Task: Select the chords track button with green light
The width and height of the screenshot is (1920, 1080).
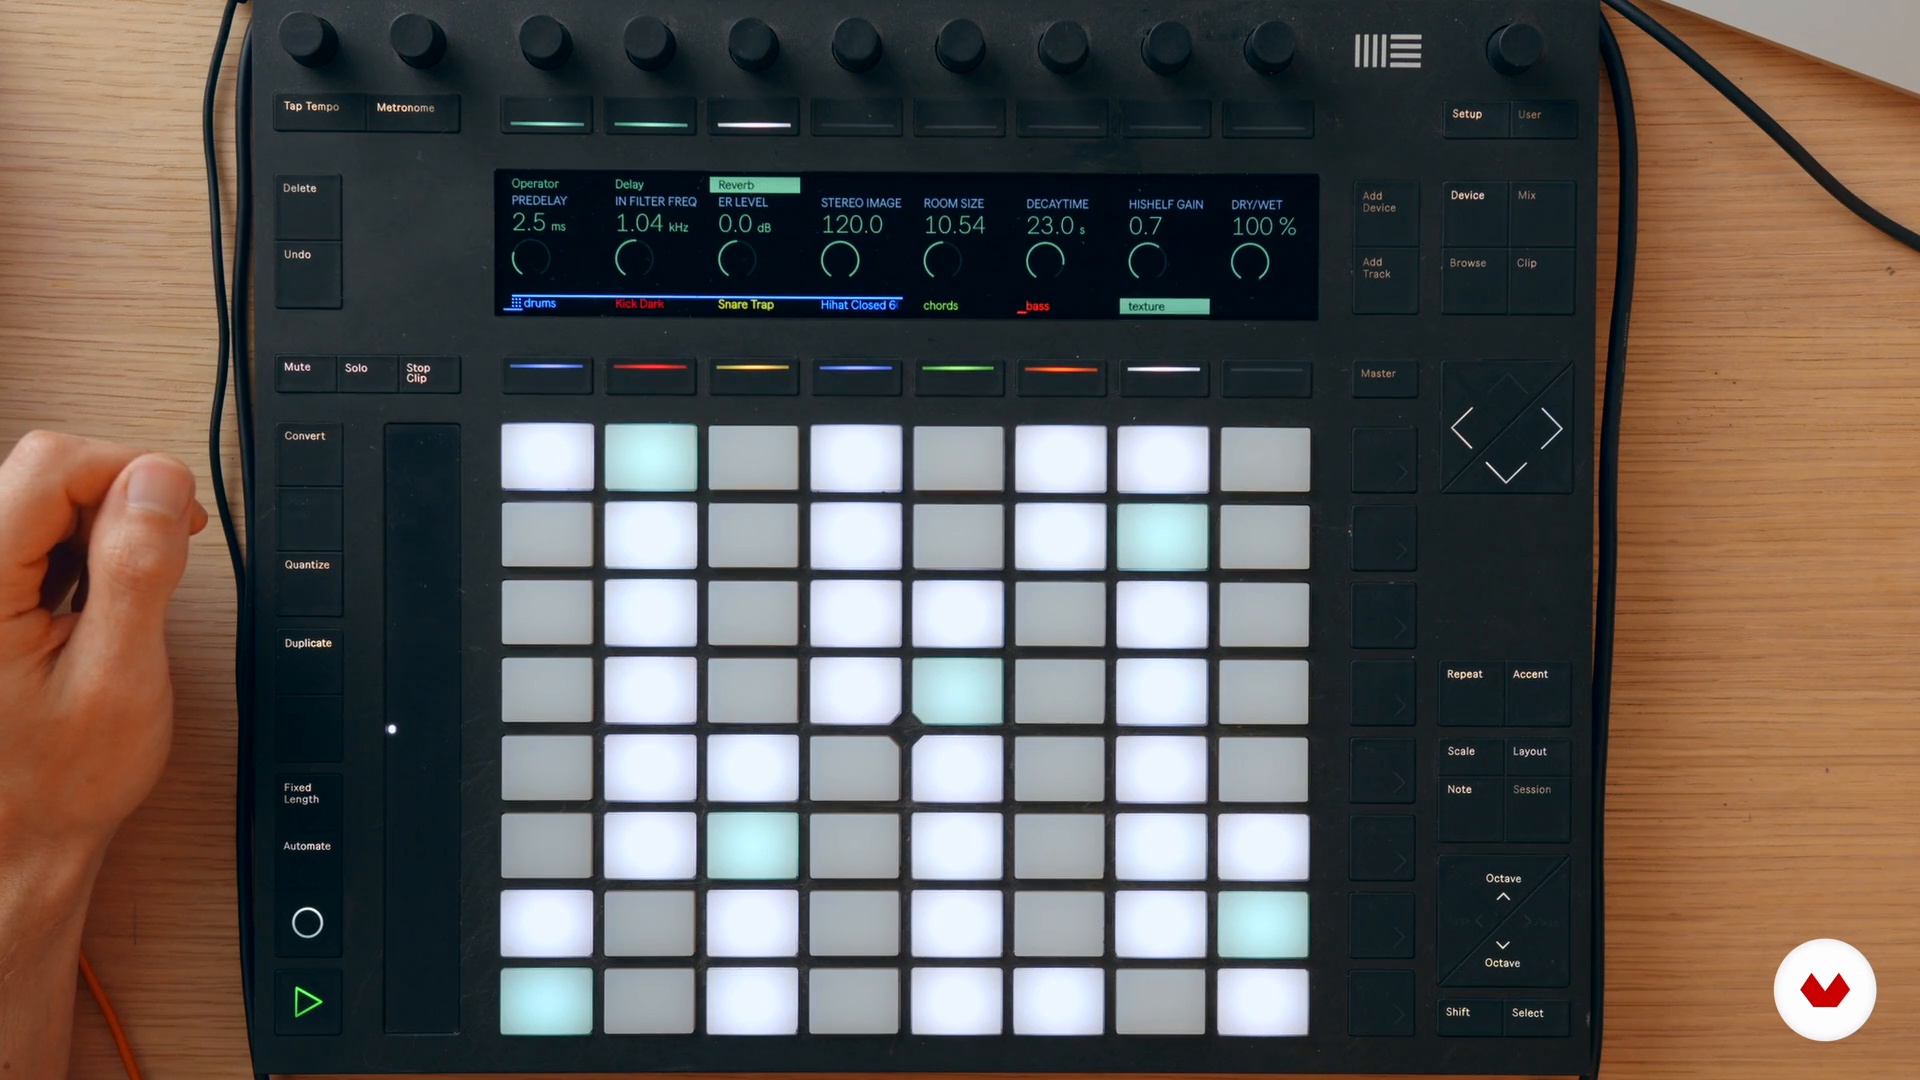Action: point(958,378)
